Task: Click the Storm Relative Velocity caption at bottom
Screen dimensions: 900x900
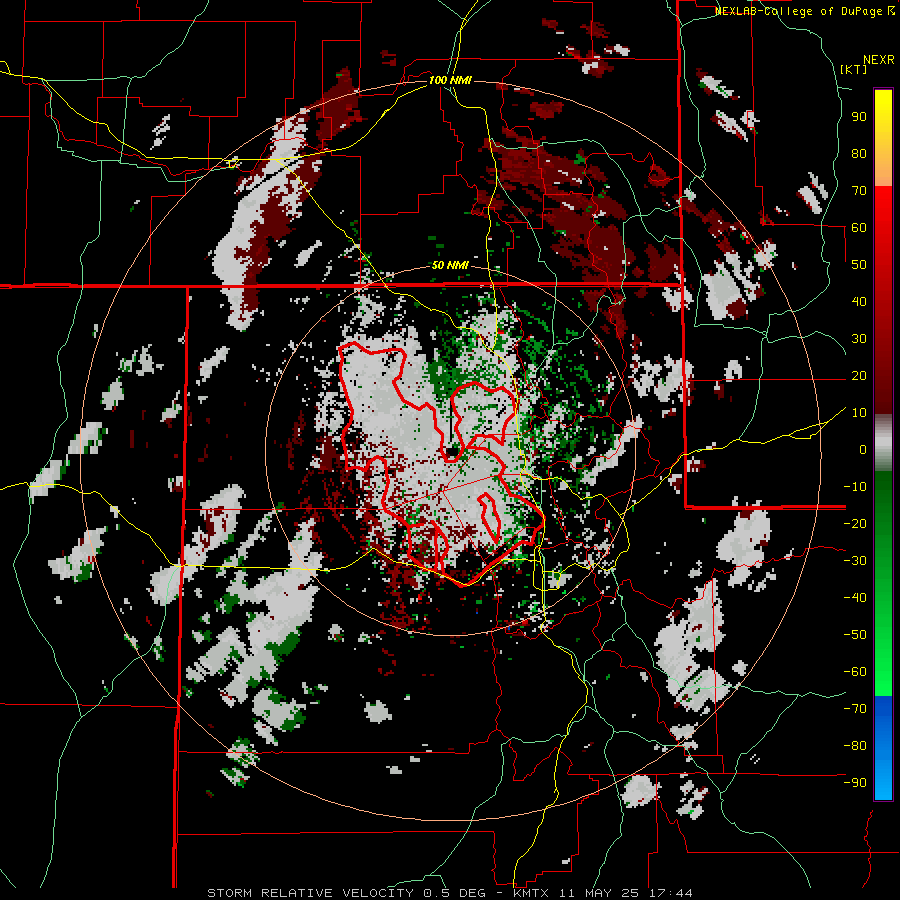Action: point(450,893)
